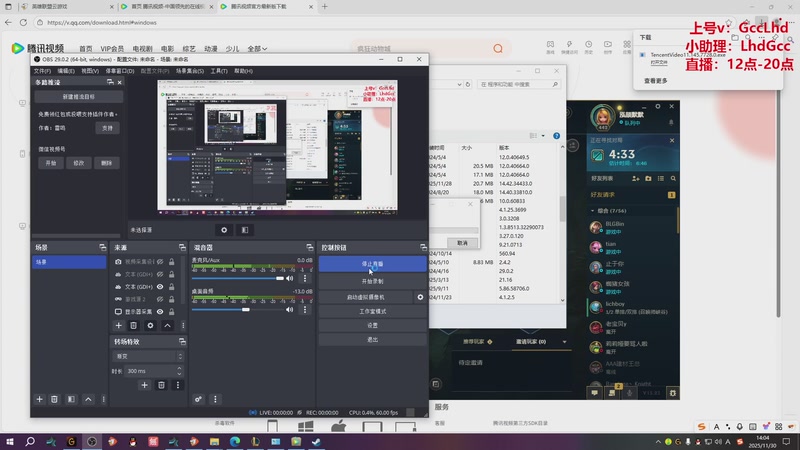The height and width of the screenshot is (450, 800).
Task: Move source up with Sources panel arrow icon
Action: coord(167,326)
